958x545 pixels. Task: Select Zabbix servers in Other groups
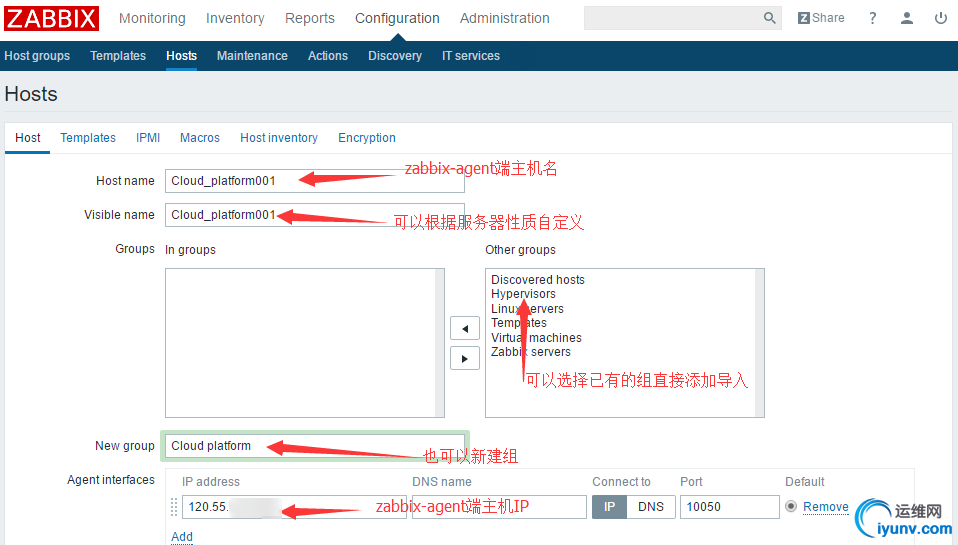[x=531, y=352]
